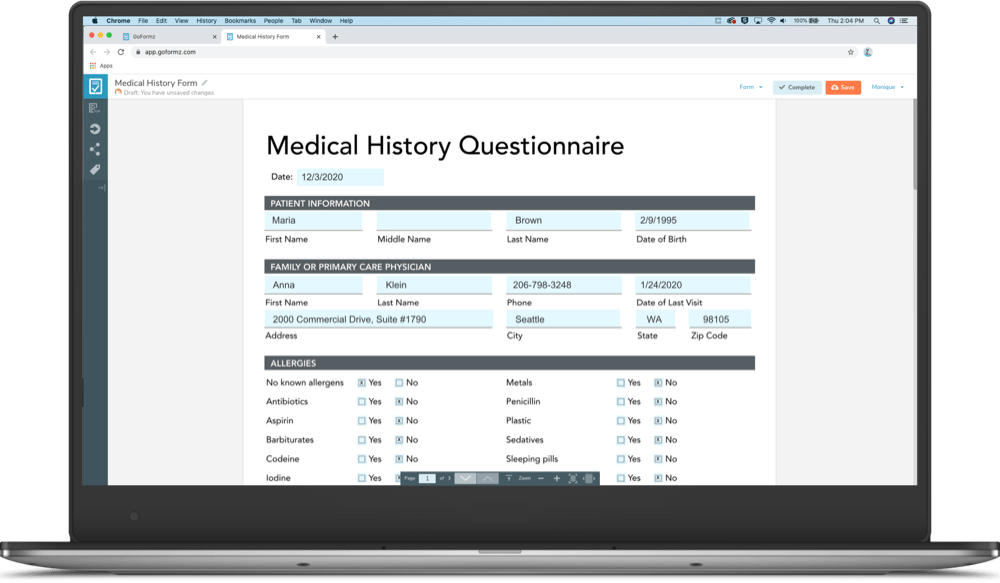Open the share options via share icon
Viewport: 1000px width, 583px height.
(96, 148)
